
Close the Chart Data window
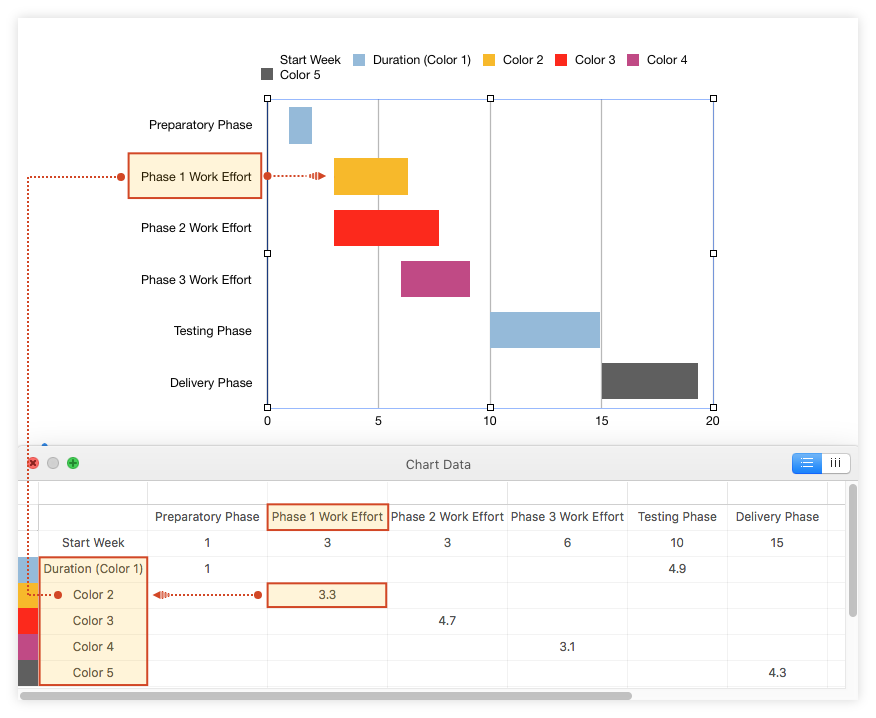(x=33, y=463)
